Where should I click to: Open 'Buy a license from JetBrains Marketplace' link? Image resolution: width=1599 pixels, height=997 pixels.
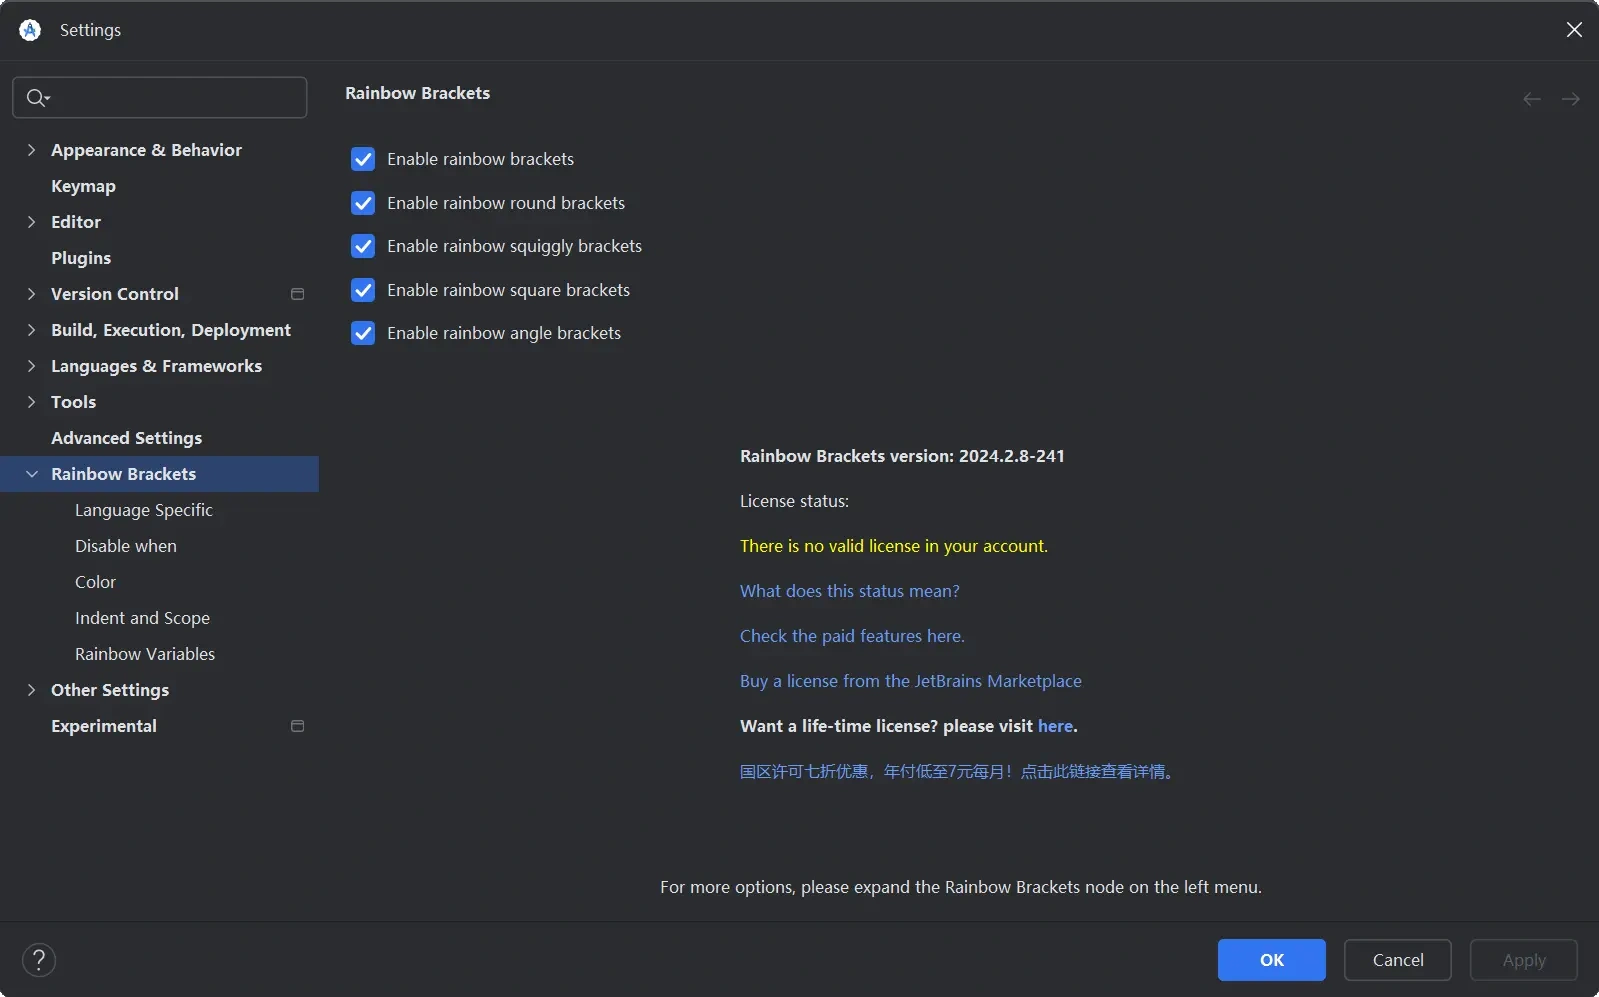tap(910, 681)
